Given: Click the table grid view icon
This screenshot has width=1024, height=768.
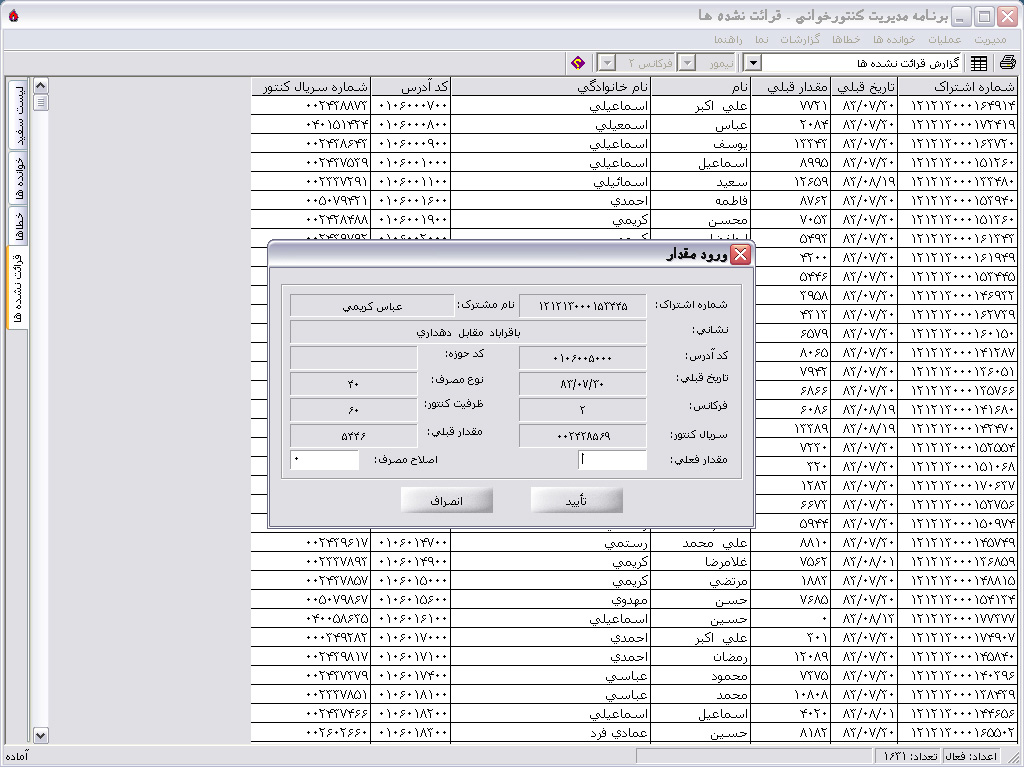Looking at the screenshot, I should pos(978,63).
